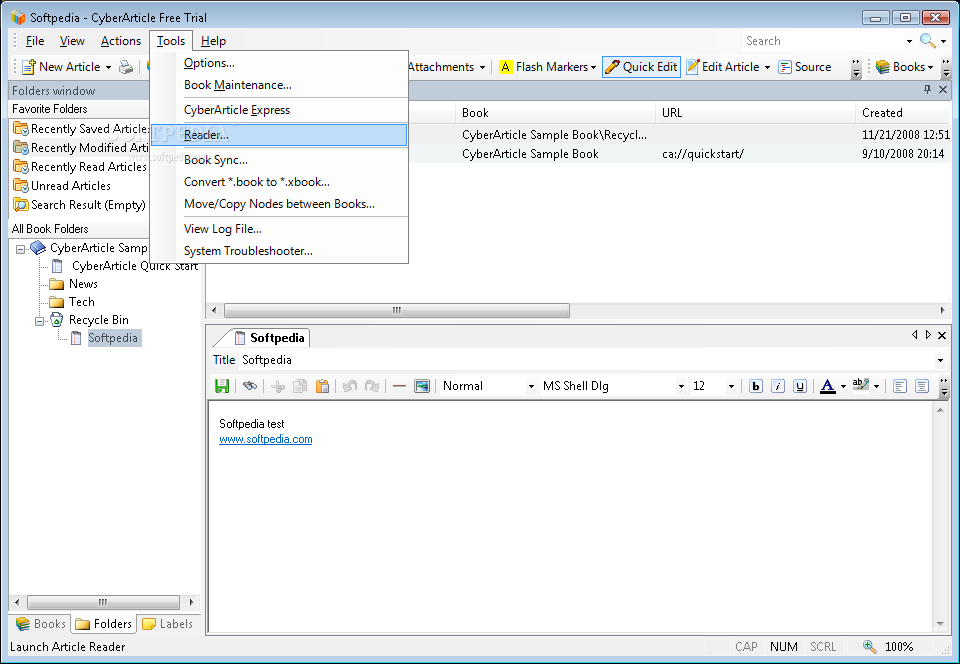Choose Options... from Tools menu
This screenshot has width=960, height=664.
pos(279,63)
